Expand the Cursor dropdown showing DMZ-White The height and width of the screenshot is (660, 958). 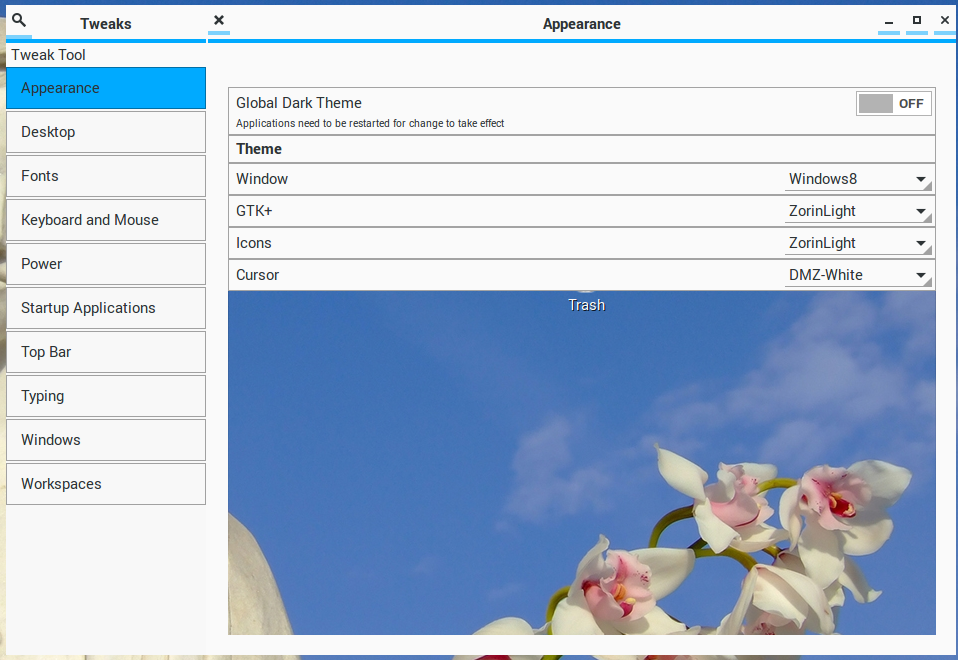pyautogui.click(x=858, y=276)
